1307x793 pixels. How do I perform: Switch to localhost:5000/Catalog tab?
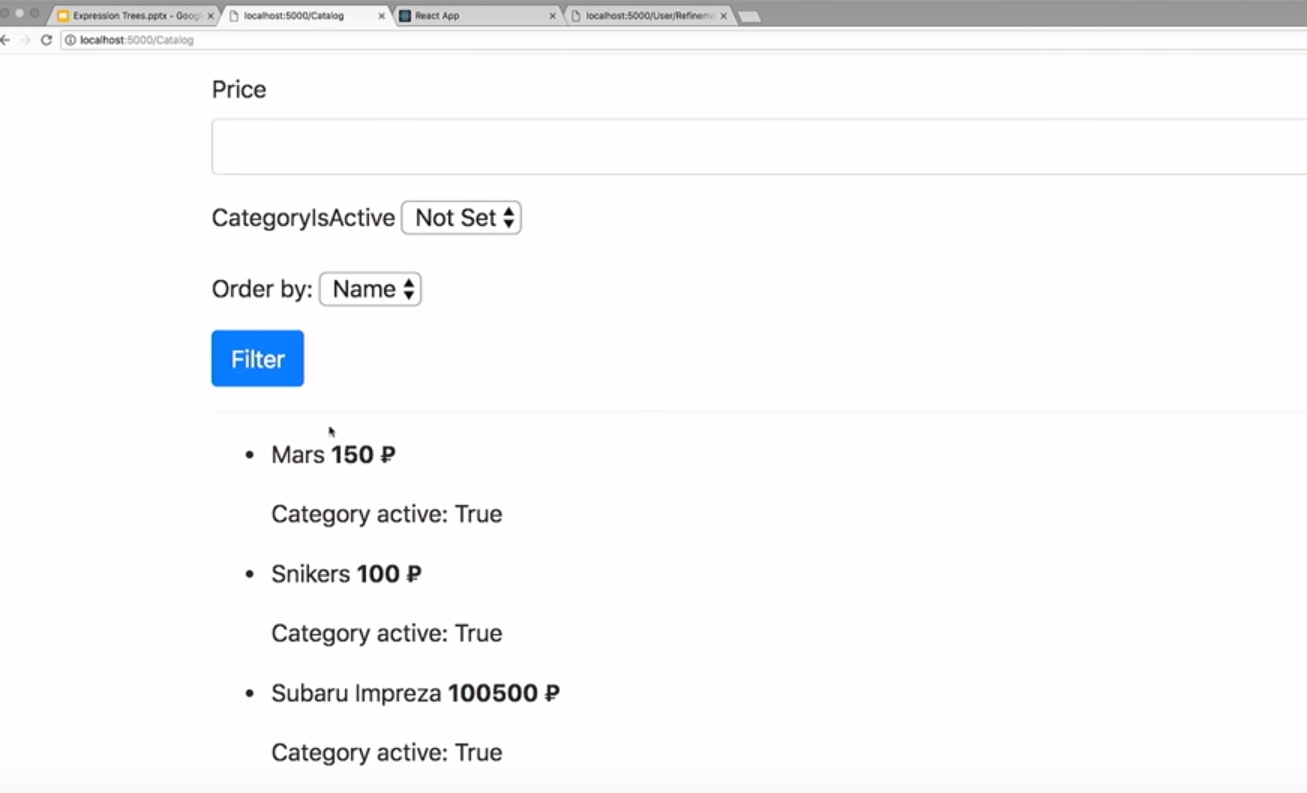(x=304, y=16)
